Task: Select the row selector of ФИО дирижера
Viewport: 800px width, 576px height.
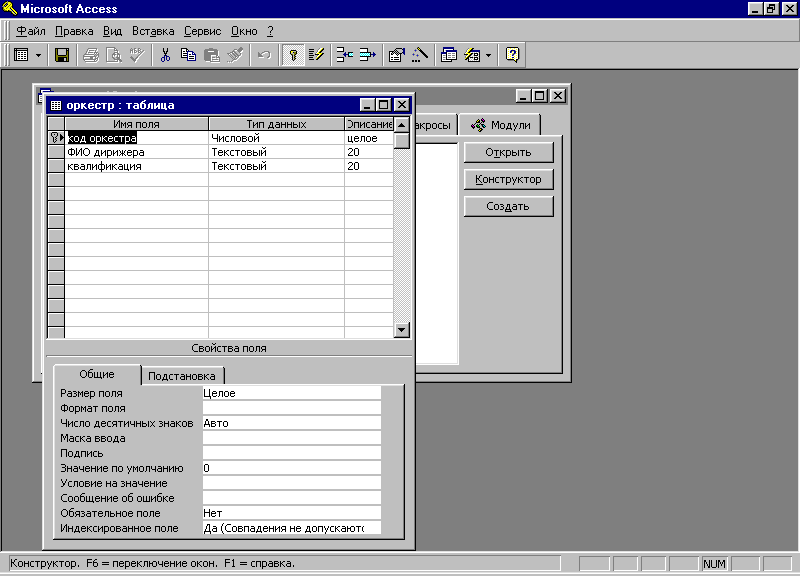Action: click(56, 152)
